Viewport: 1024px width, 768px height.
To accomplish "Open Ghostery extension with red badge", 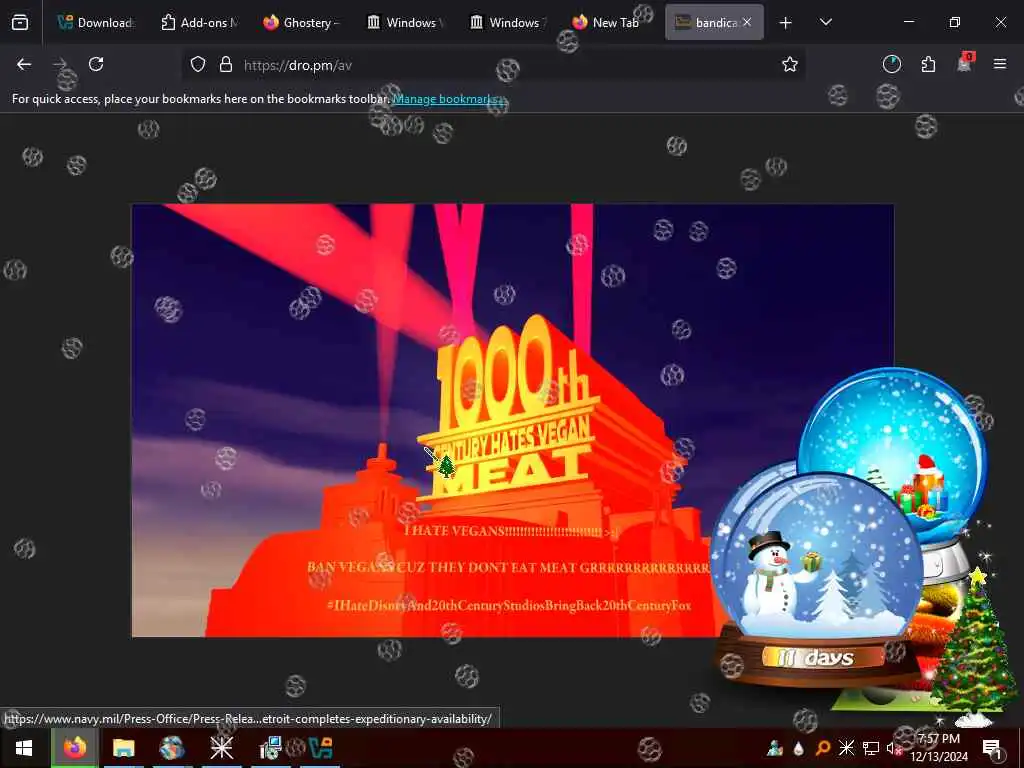I will [965, 63].
